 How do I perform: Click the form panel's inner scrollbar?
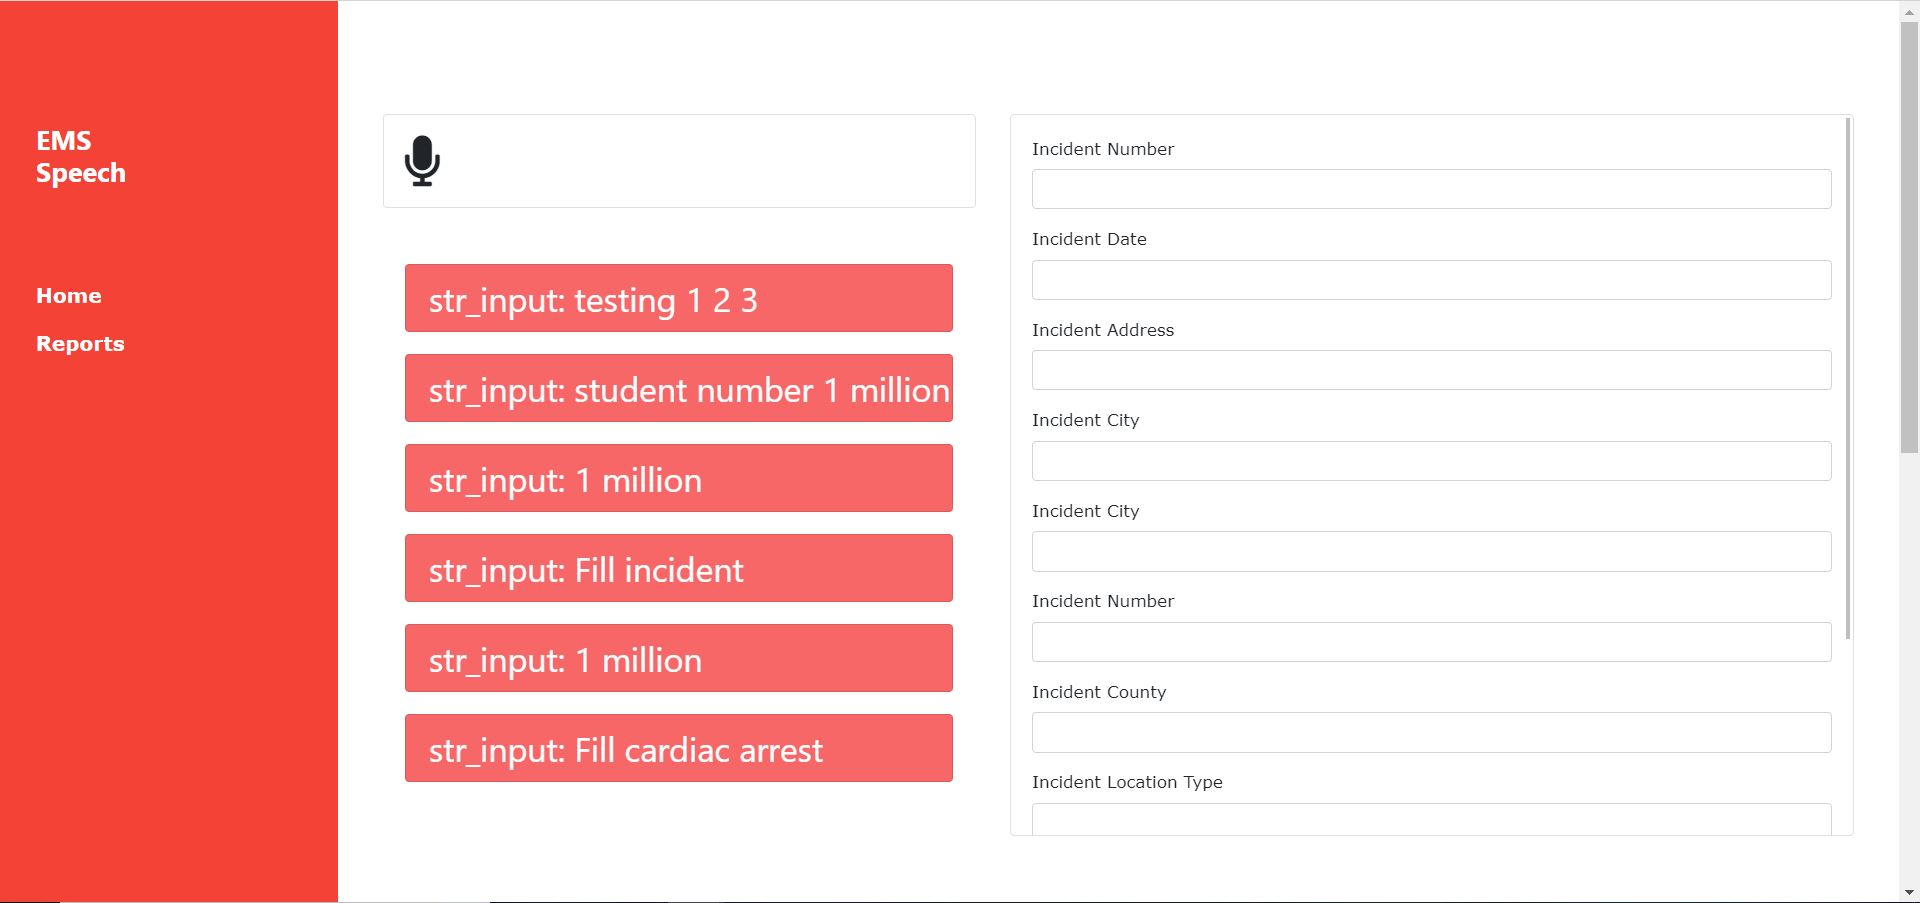coord(1847,378)
